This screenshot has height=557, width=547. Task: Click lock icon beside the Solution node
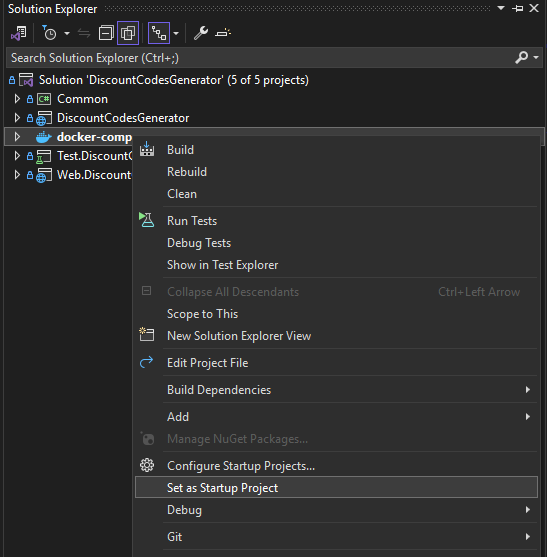[12, 80]
